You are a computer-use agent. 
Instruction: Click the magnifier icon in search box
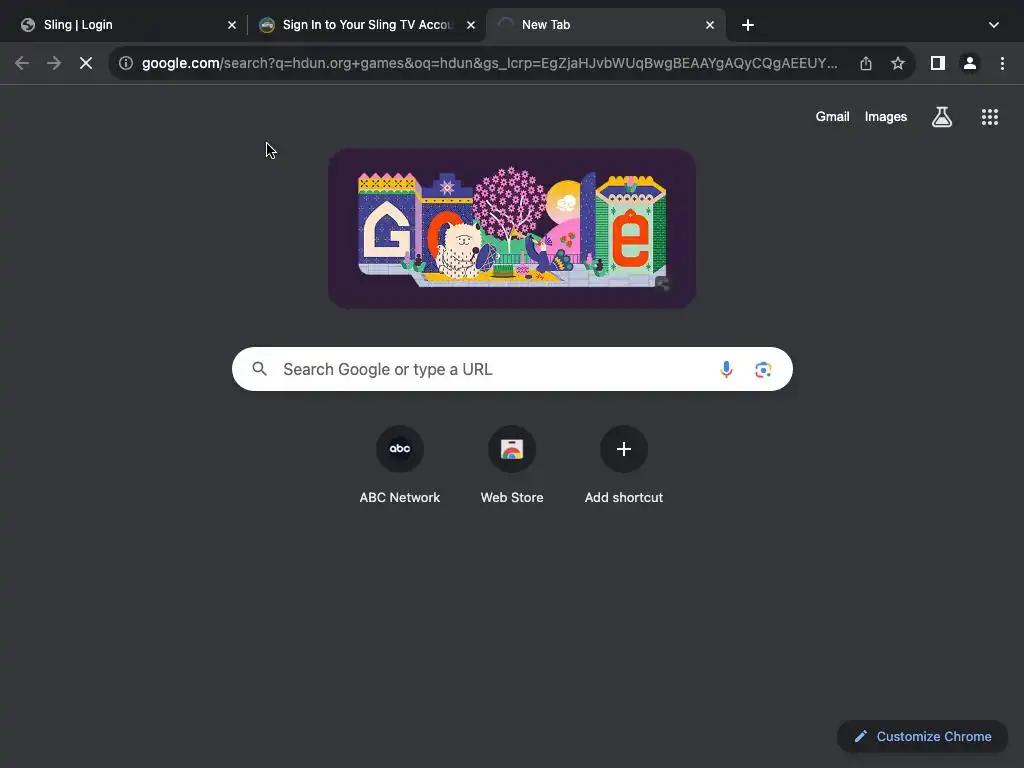[x=259, y=369]
